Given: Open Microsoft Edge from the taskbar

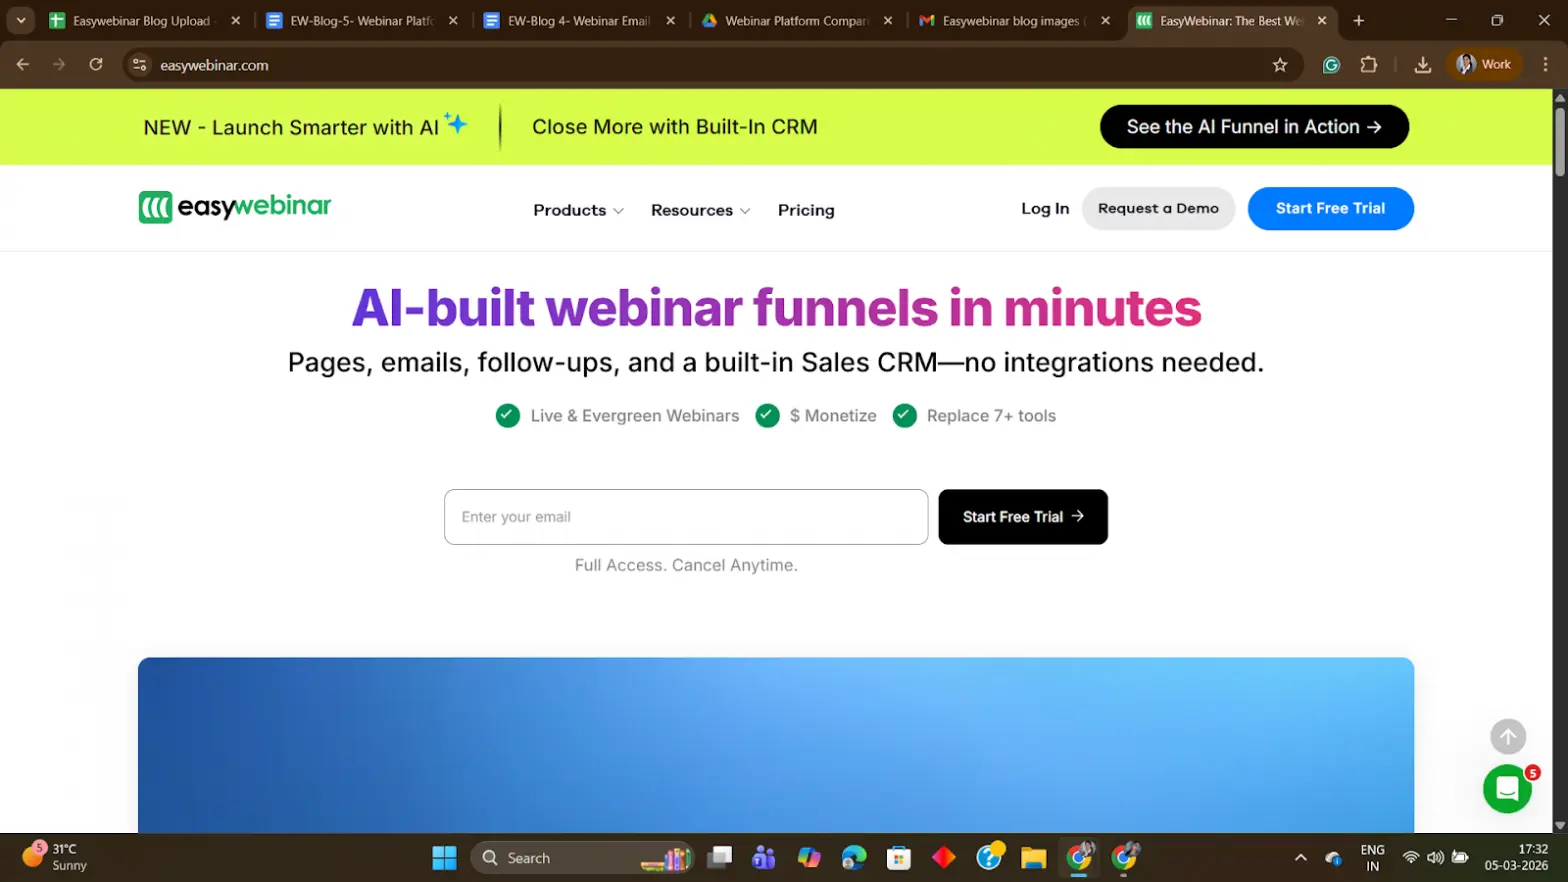Looking at the screenshot, I should [854, 858].
